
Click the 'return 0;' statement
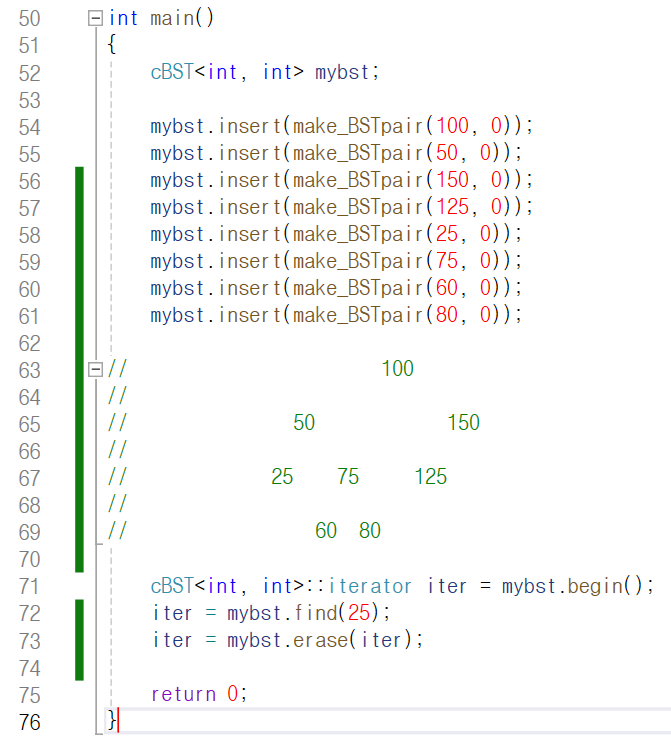(199, 694)
